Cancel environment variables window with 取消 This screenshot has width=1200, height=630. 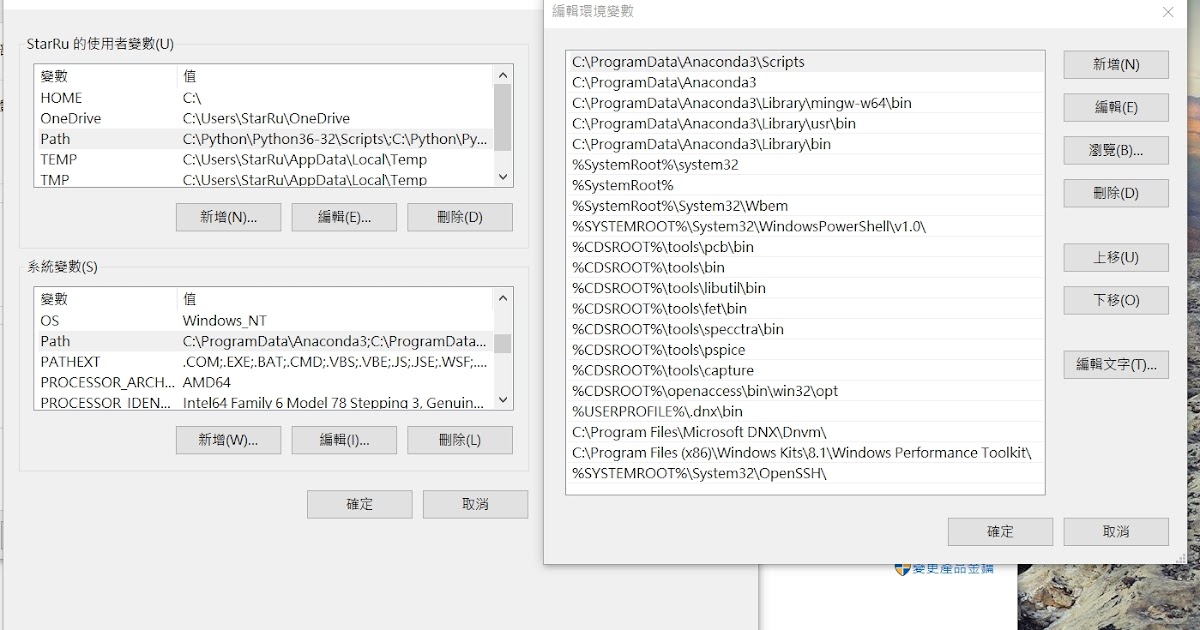[x=475, y=504]
